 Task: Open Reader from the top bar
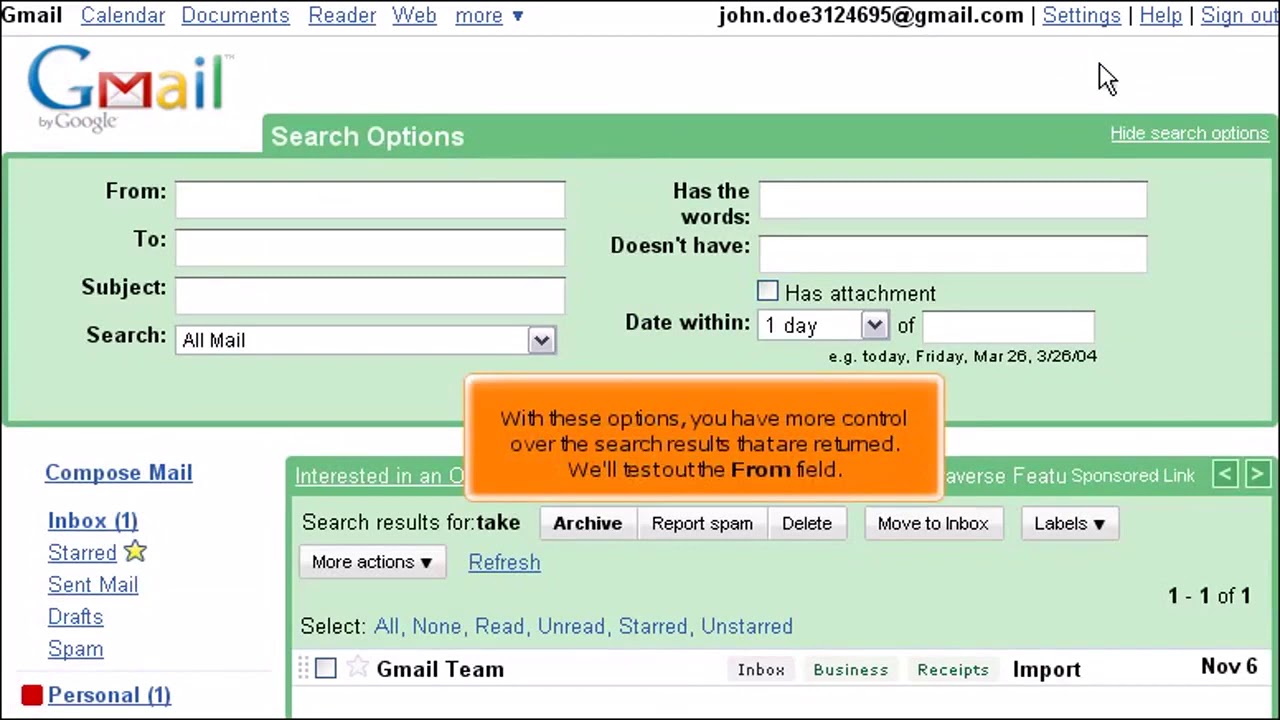[342, 15]
